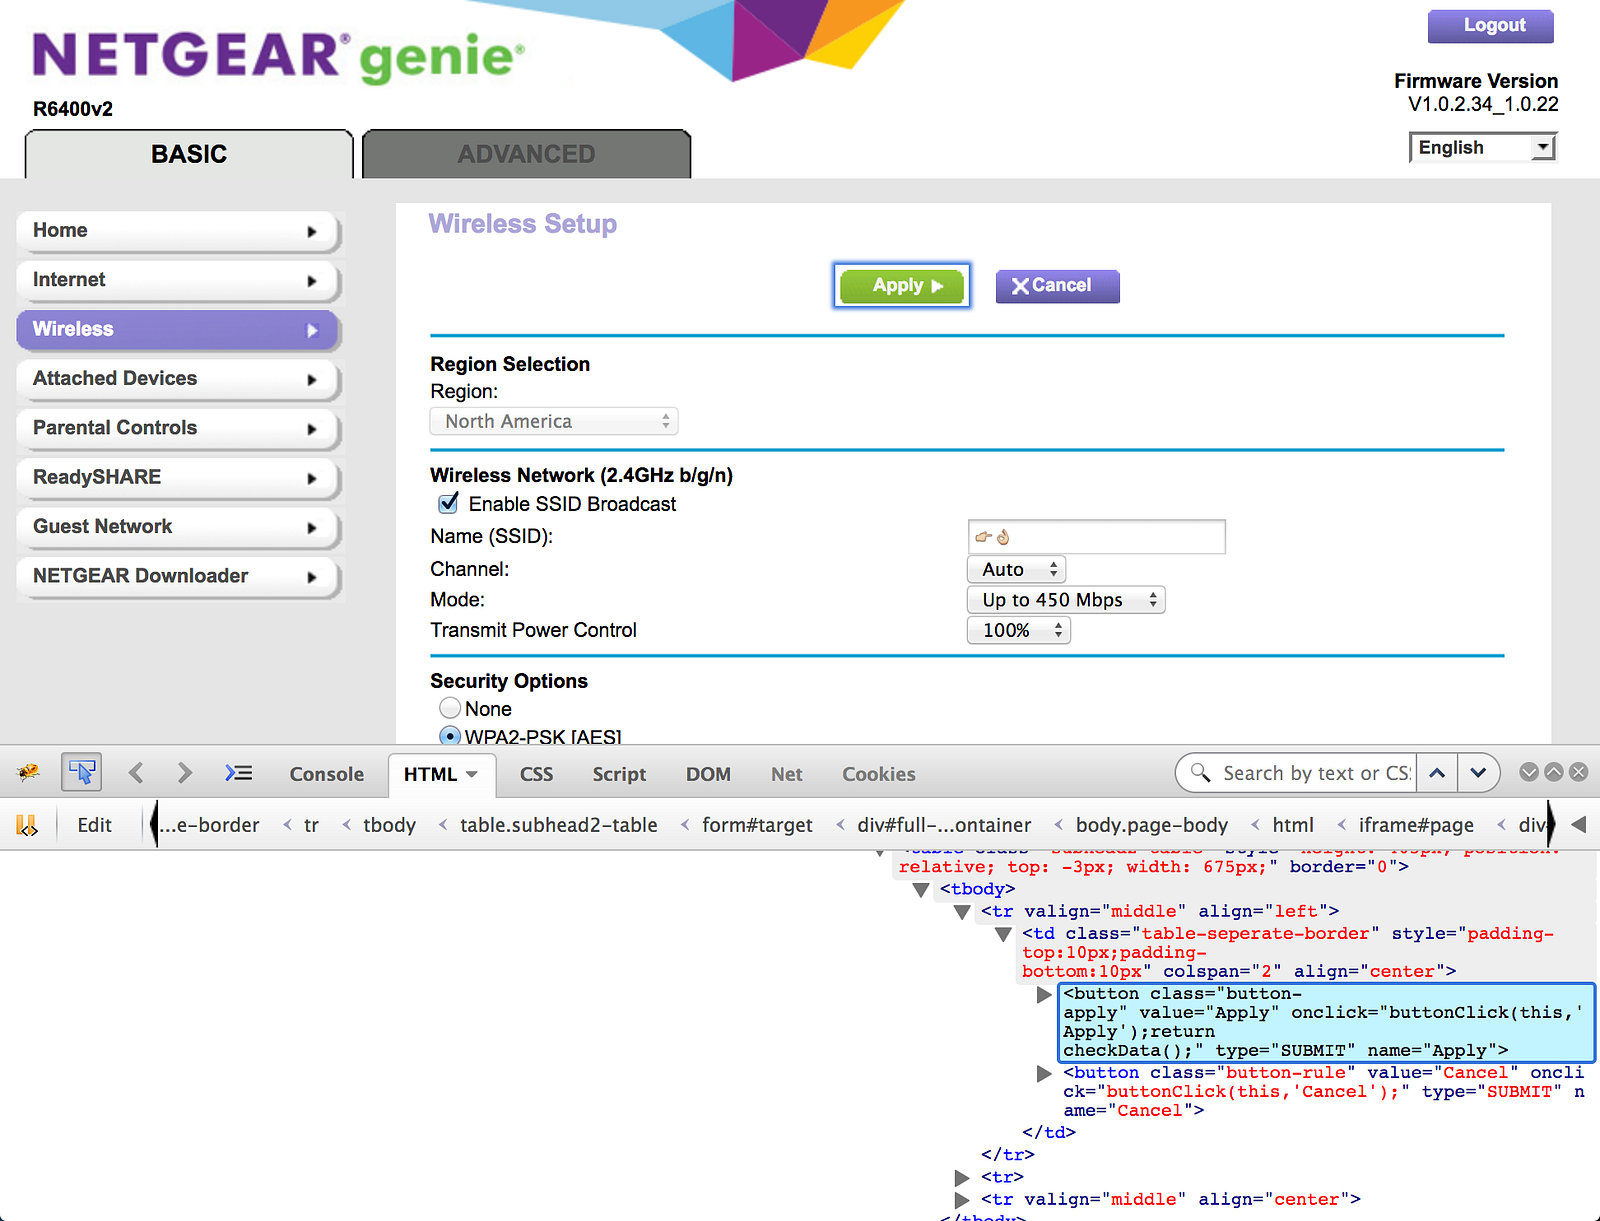Image resolution: width=1600 pixels, height=1221 pixels.
Task: Switch to the ADVANCED tab
Action: (526, 154)
